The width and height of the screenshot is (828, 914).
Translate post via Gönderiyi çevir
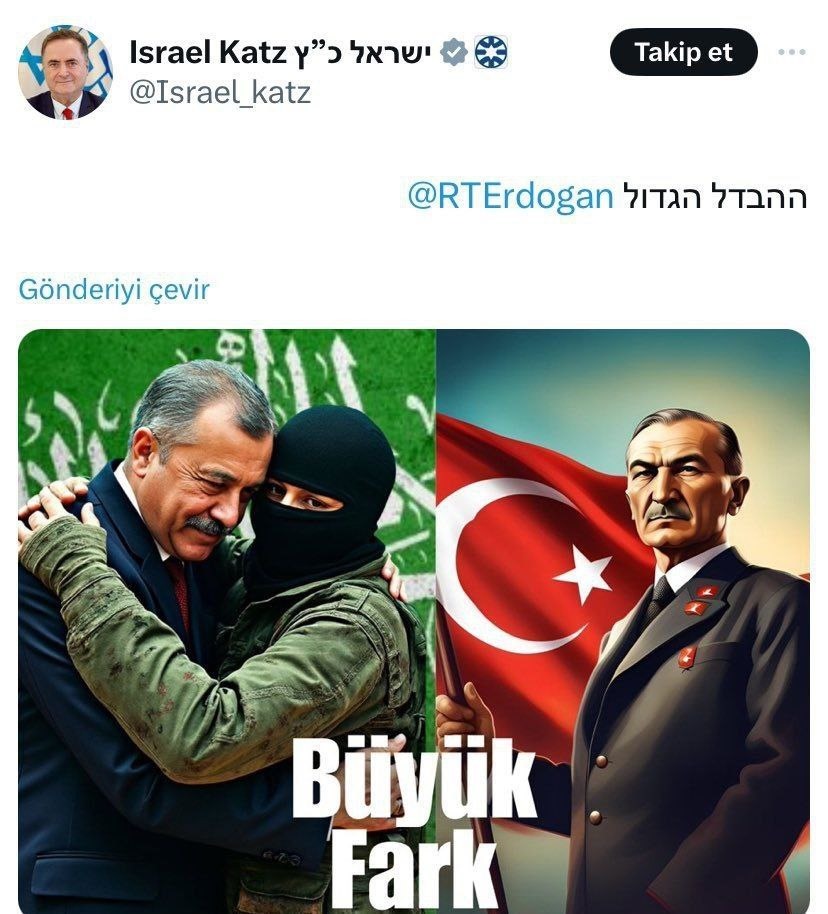click(x=114, y=290)
